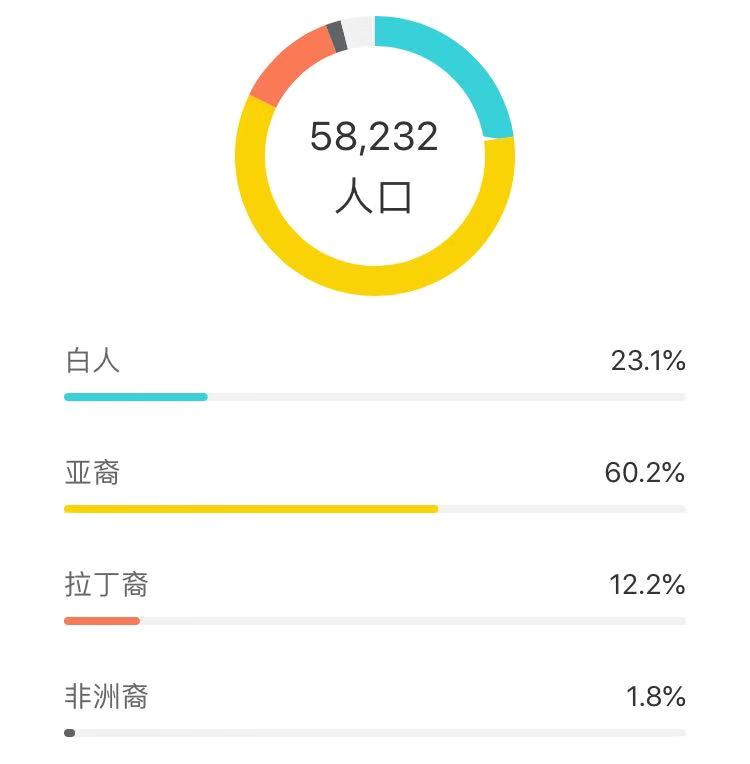
Task: Click the 23.1% percentage value
Action: point(648,361)
